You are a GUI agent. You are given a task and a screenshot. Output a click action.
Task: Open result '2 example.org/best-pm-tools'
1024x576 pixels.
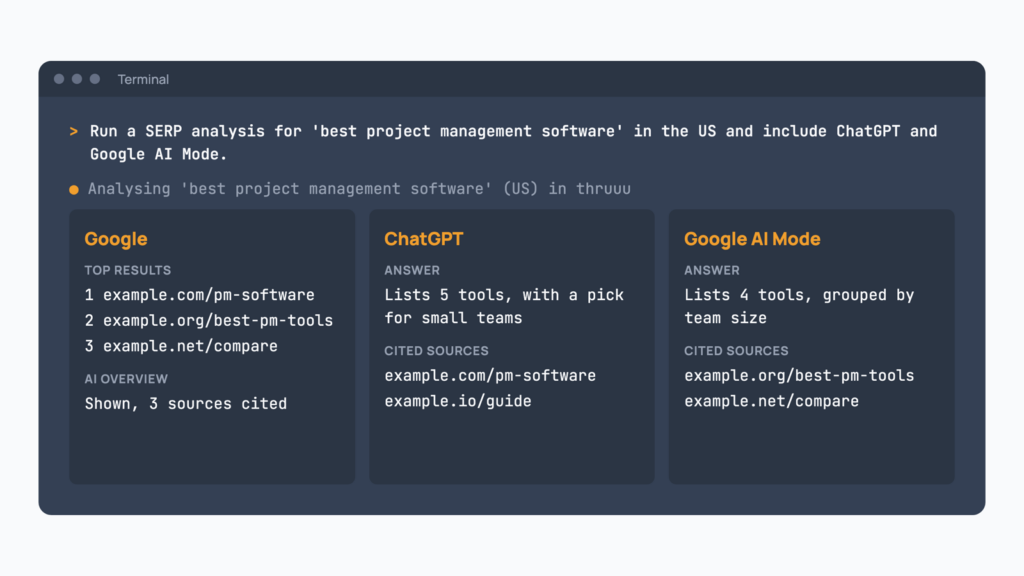pos(208,321)
